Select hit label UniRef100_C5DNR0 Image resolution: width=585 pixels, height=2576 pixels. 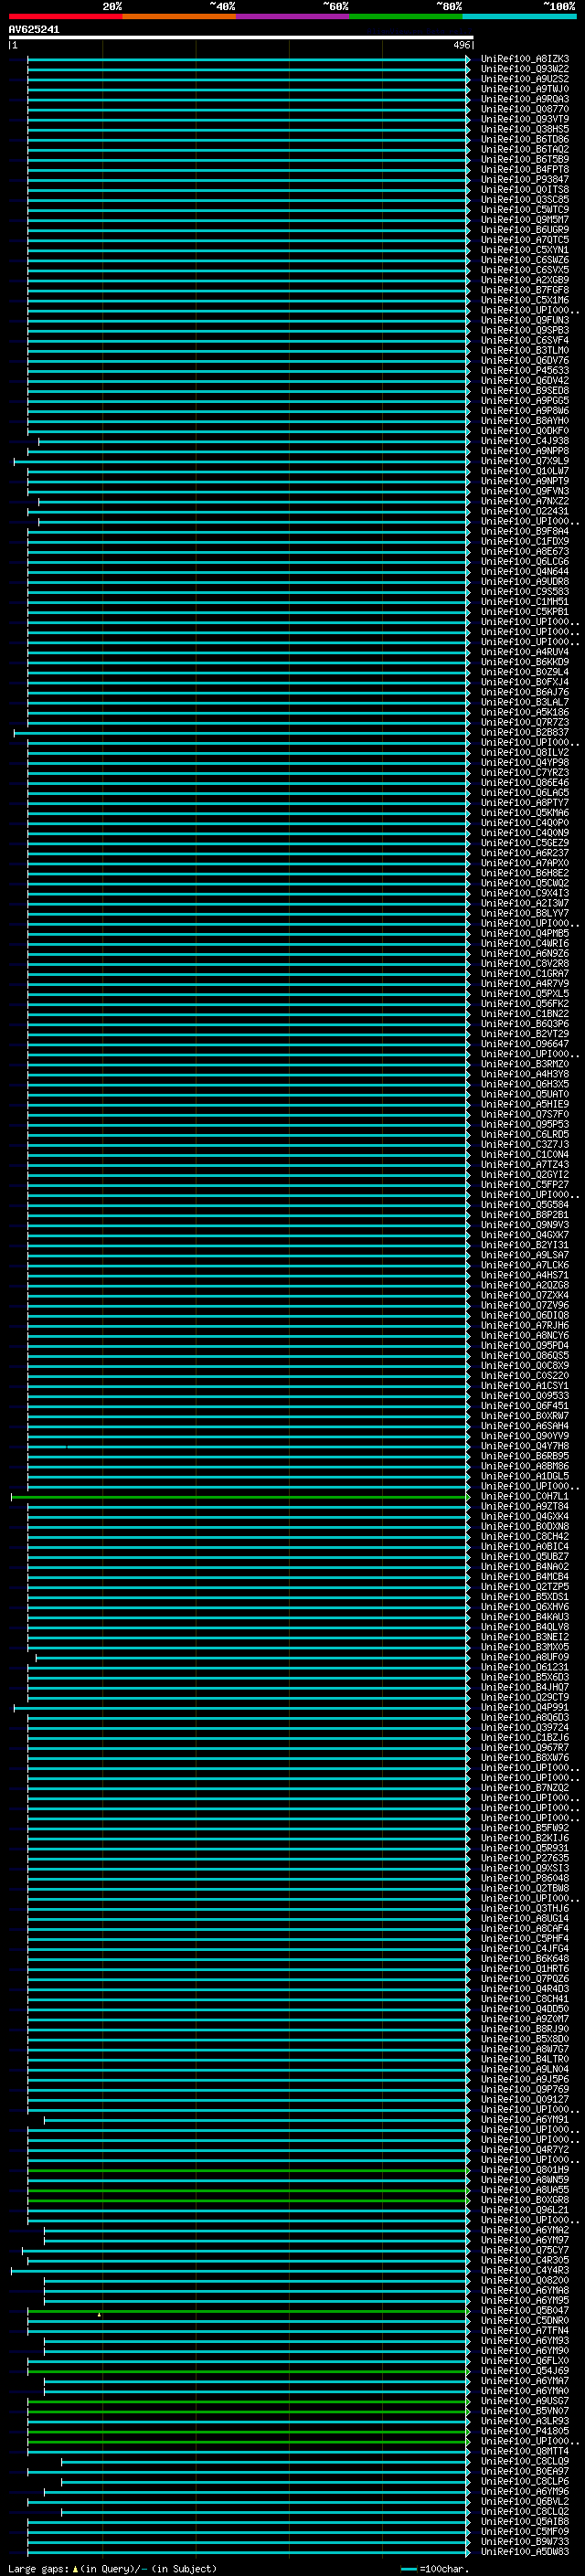tap(525, 2321)
